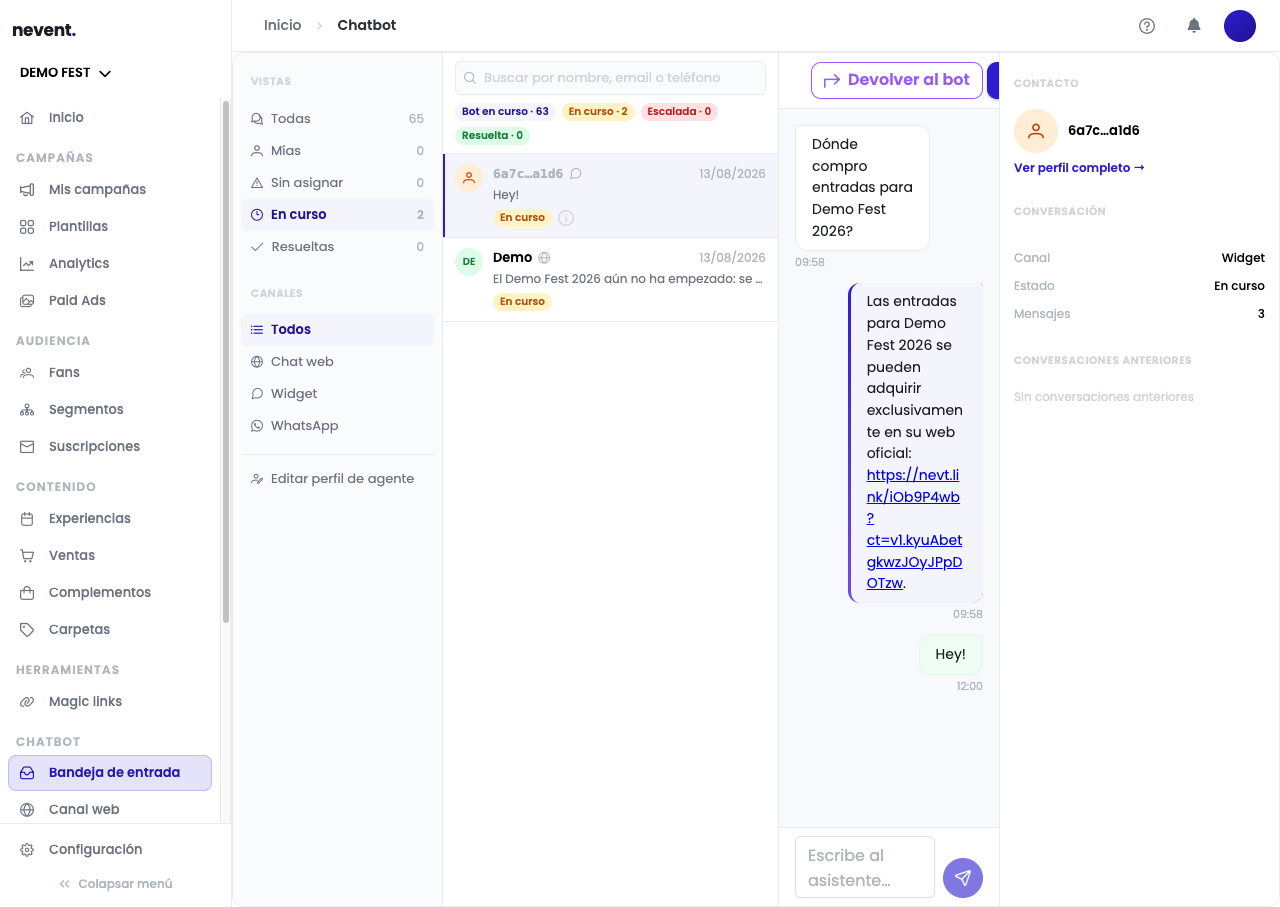Viewport: 1280px width, 907px height.
Task: Open the 6a7c…a1d6 conversation row
Action: (610, 196)
